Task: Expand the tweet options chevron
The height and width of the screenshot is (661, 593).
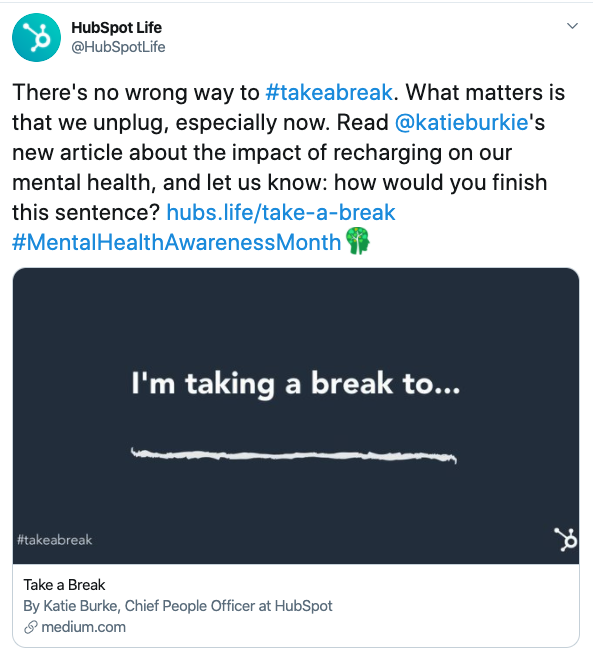Action: (x=572, y=26)
